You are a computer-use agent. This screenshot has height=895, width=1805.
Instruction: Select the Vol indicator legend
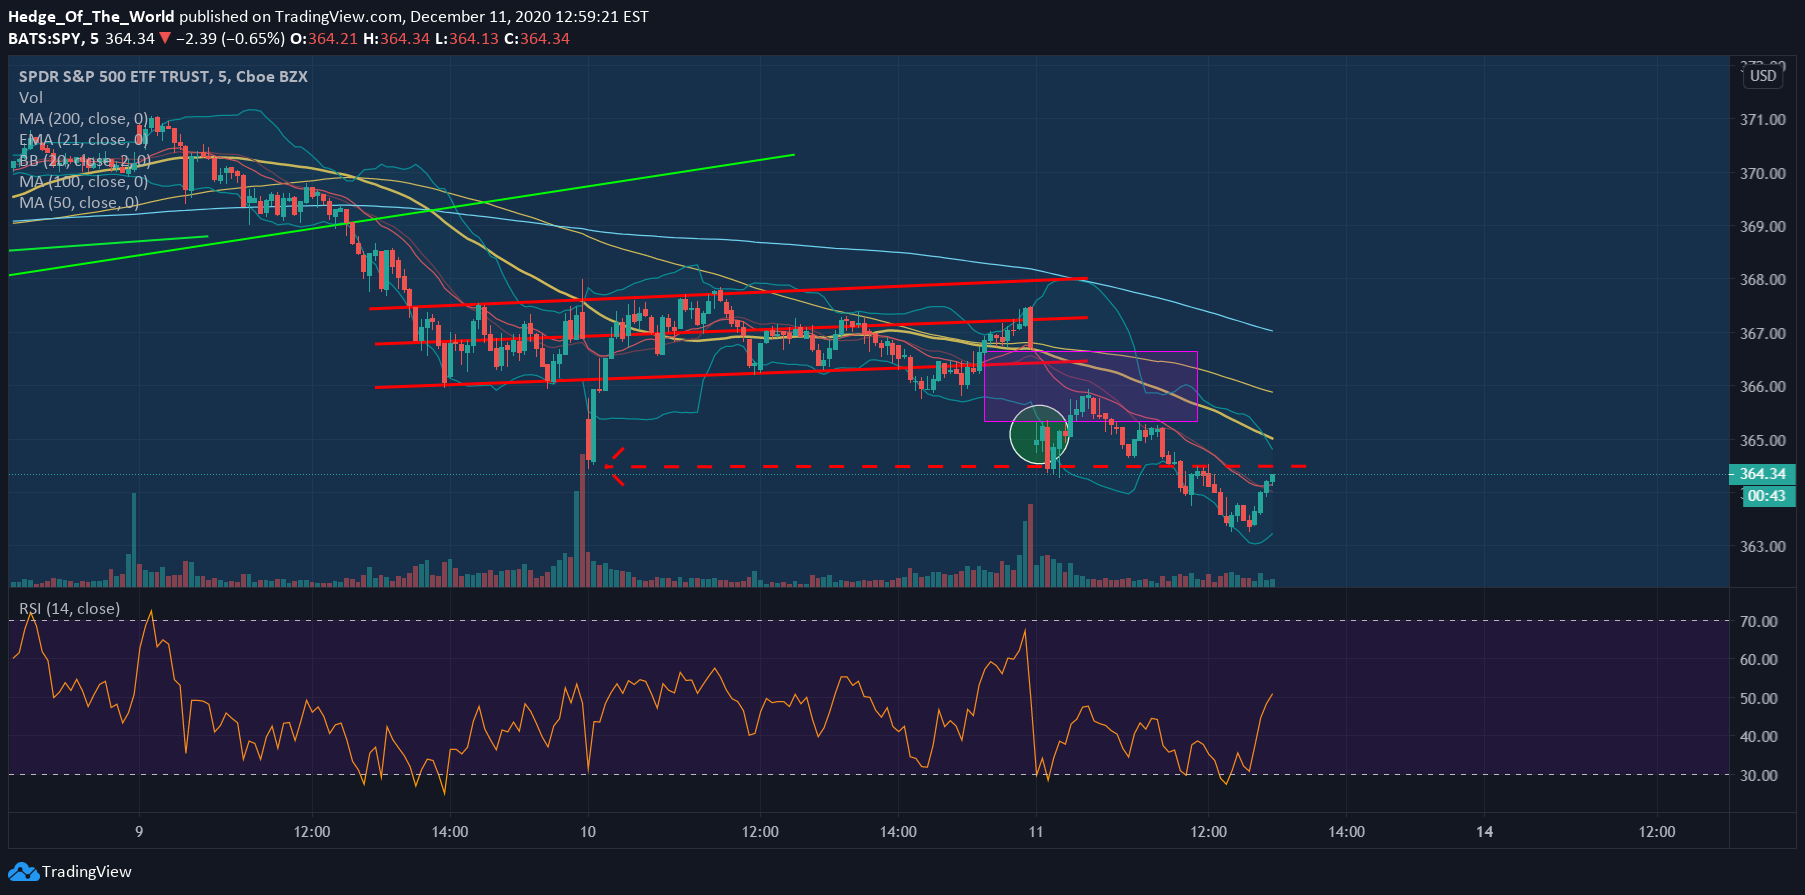point(31,97)
